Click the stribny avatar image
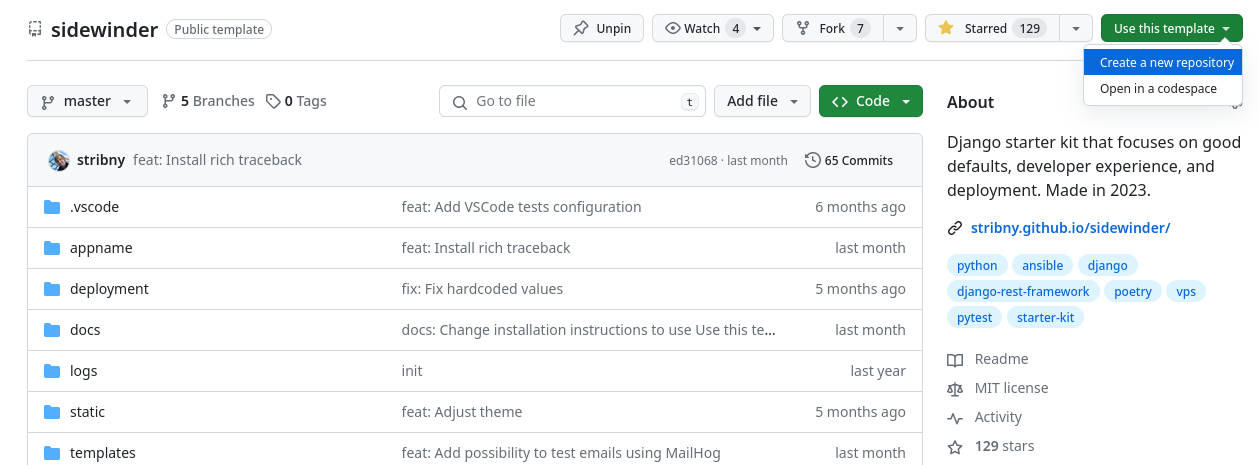Viewport: 1259px width, 465px height. click(59, 160)
